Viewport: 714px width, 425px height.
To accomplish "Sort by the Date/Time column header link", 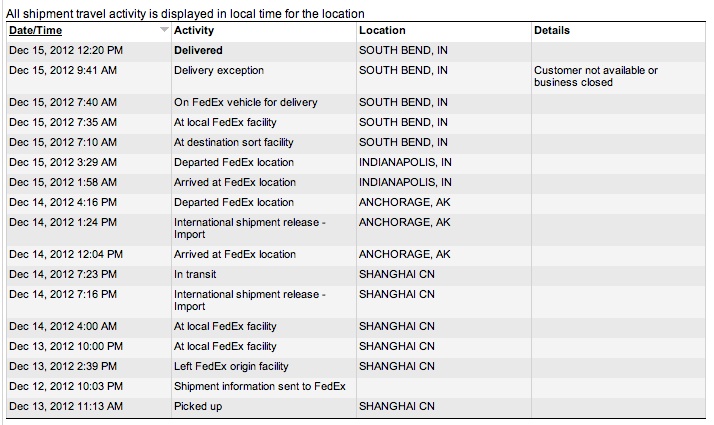I will point(36,31).
